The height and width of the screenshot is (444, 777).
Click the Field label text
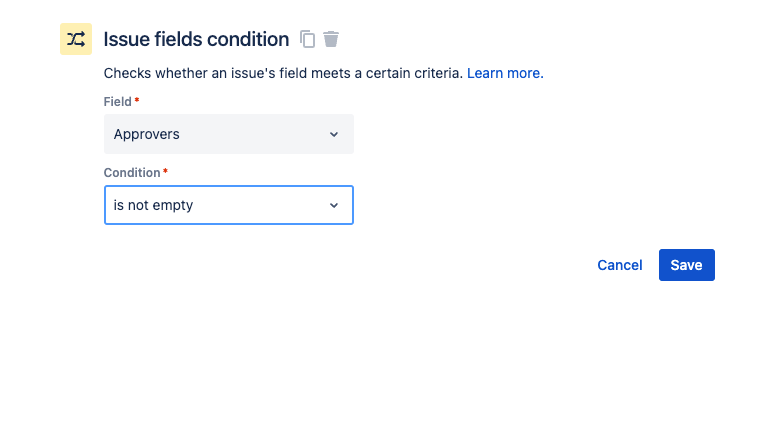click(x=117, y=102)
